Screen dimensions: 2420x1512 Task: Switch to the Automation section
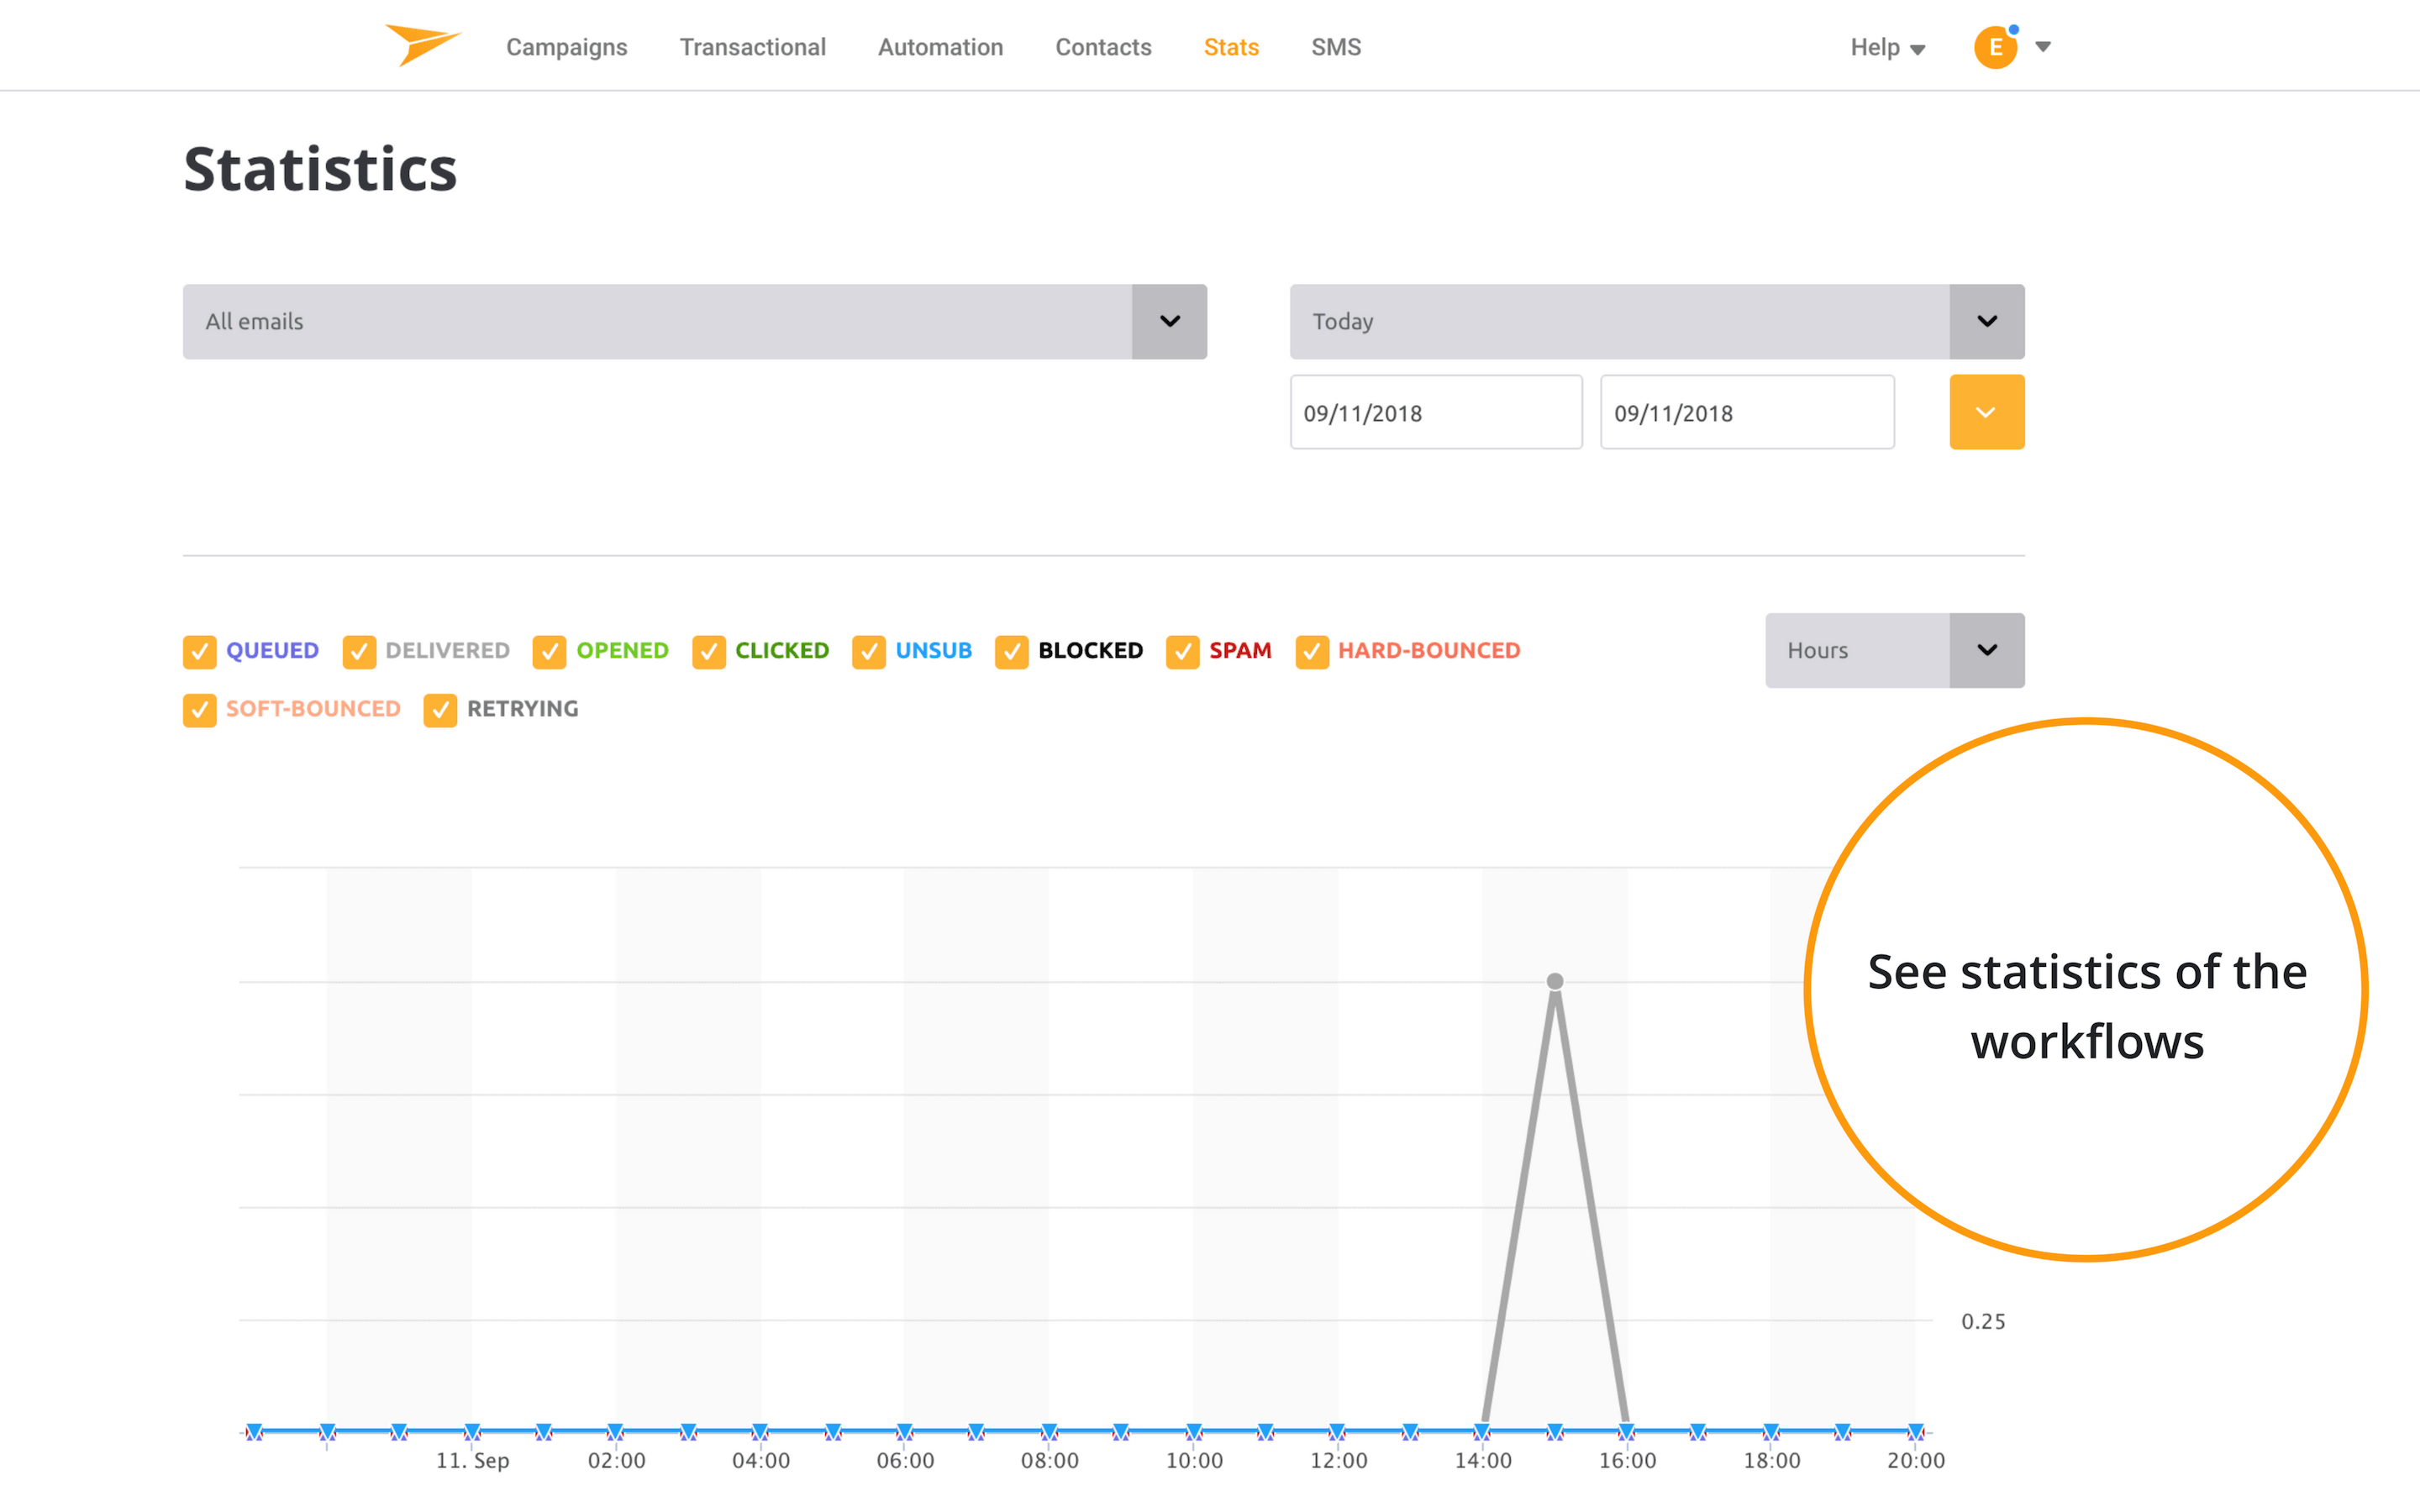coord(940,47)
